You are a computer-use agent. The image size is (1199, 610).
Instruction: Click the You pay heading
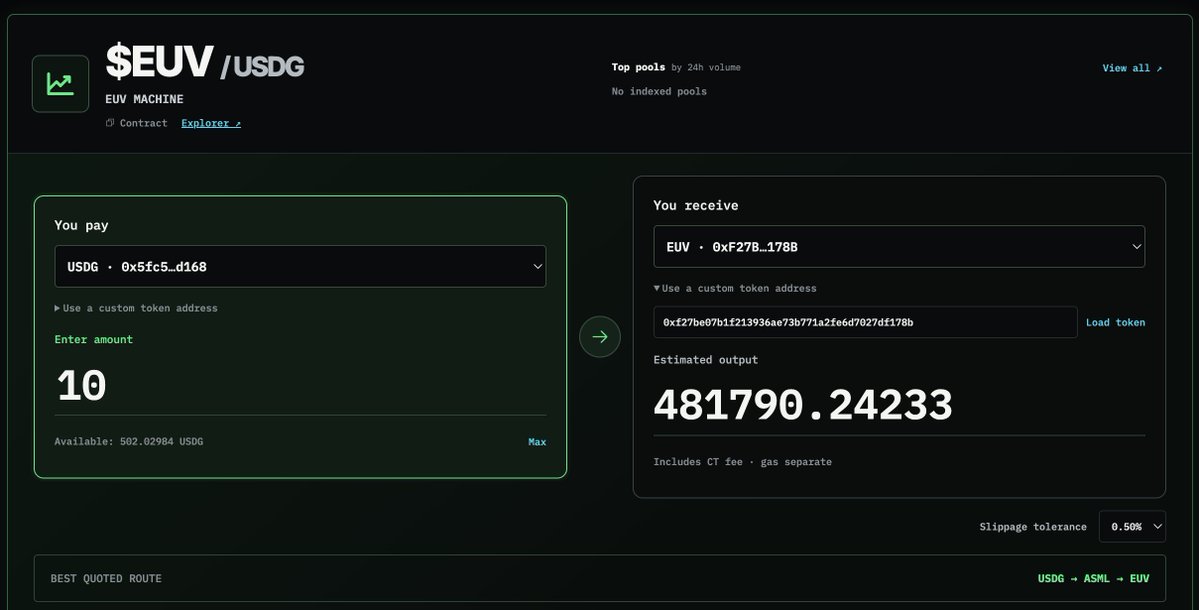(81, 226)
